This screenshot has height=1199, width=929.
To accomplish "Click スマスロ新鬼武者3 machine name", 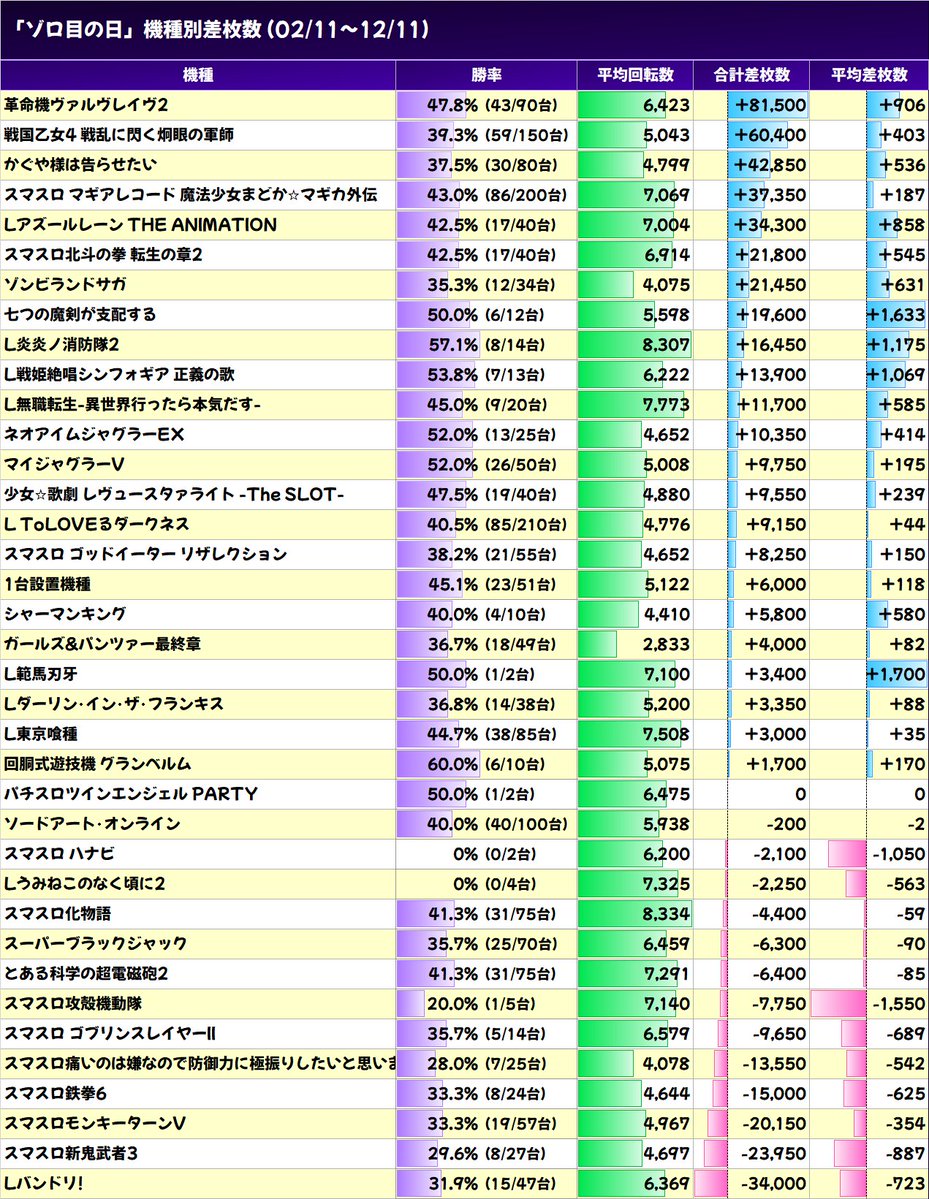I will [x=71, y=1153].
